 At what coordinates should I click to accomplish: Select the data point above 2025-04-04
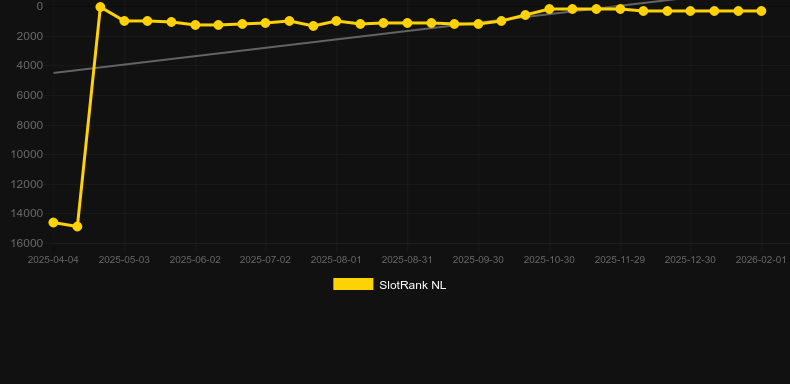(53, 222)
